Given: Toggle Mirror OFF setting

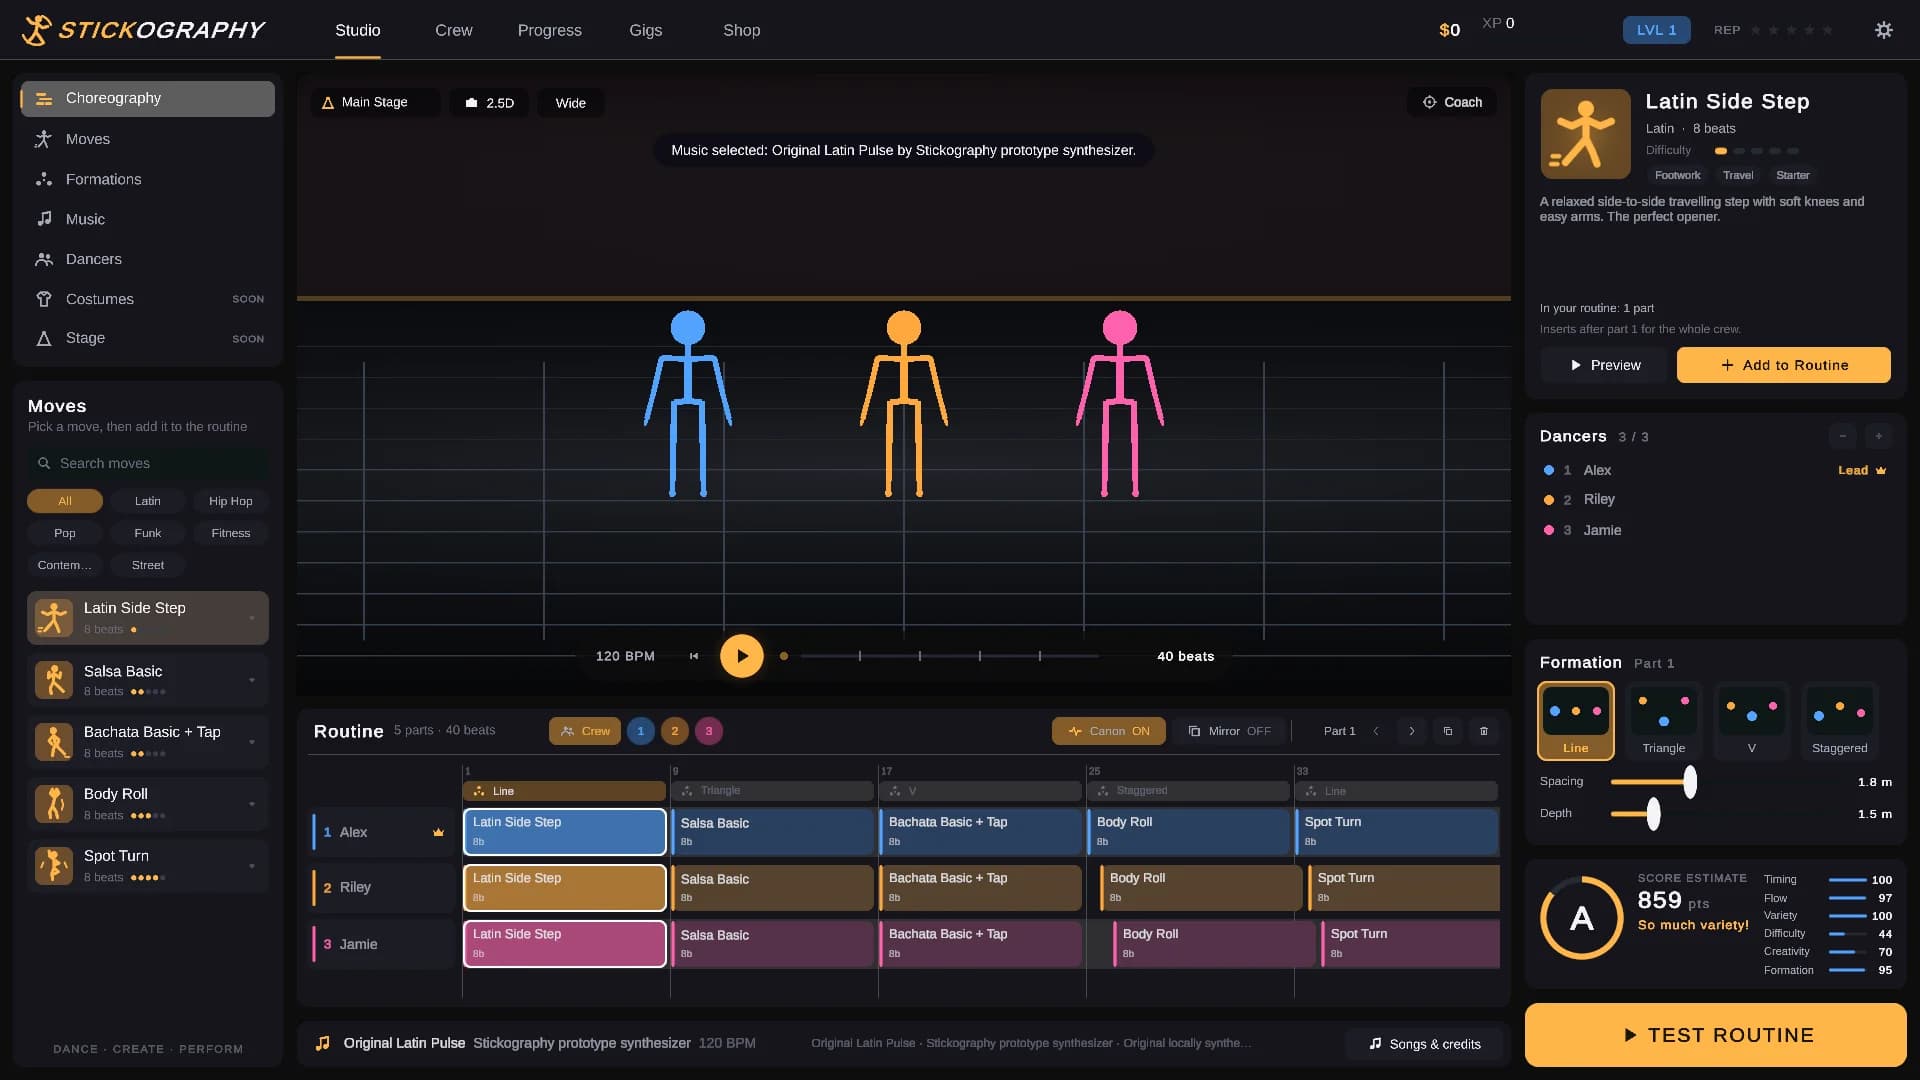Looking at the screenshot, I should click(x=1229, y=731).
